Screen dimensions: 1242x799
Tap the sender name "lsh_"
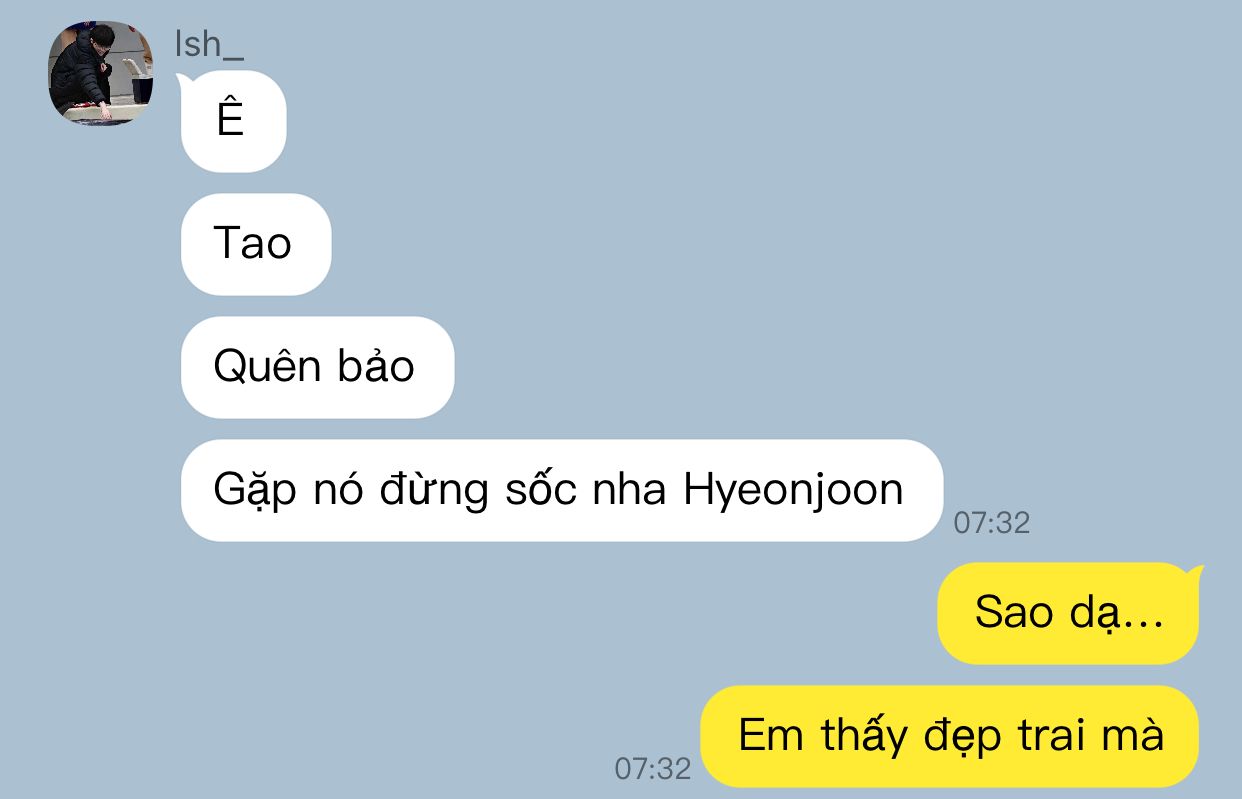pyautogui.click(x=209, y=43)
